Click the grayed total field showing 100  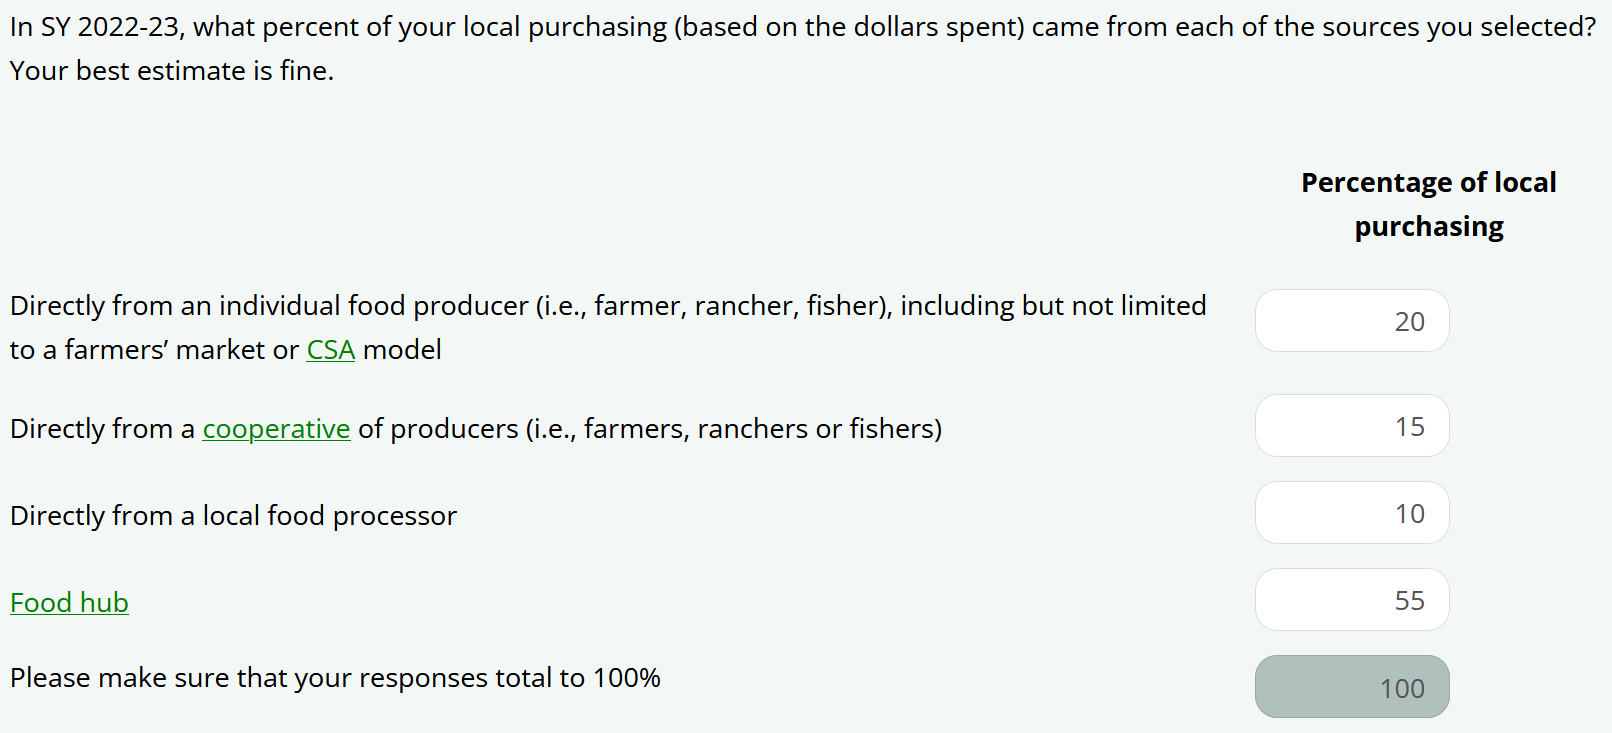point(1351,687)
